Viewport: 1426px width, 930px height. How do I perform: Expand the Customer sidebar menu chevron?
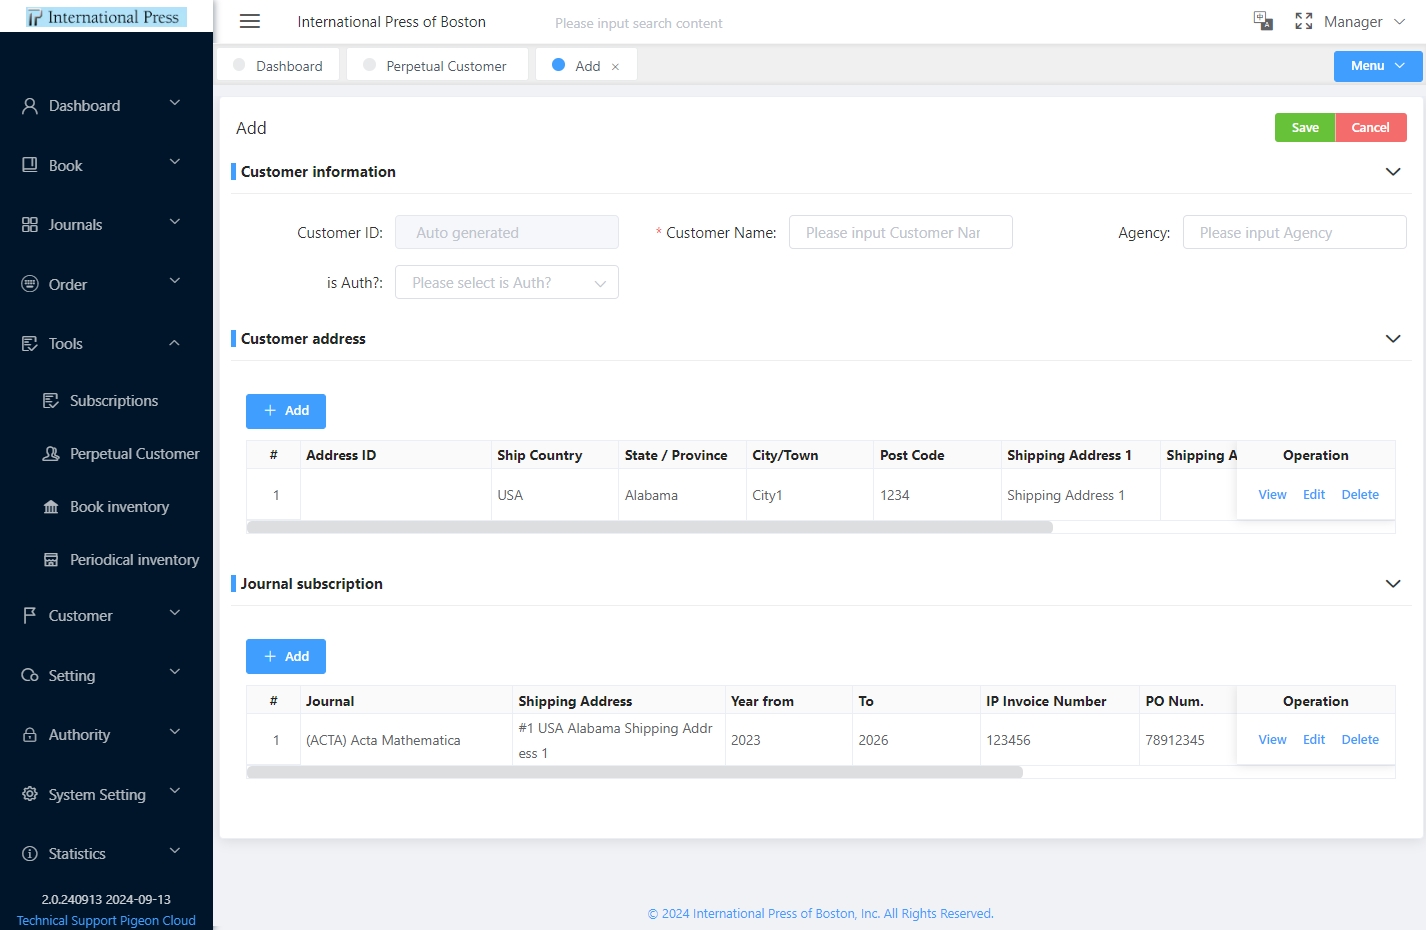tap(175, 613)
